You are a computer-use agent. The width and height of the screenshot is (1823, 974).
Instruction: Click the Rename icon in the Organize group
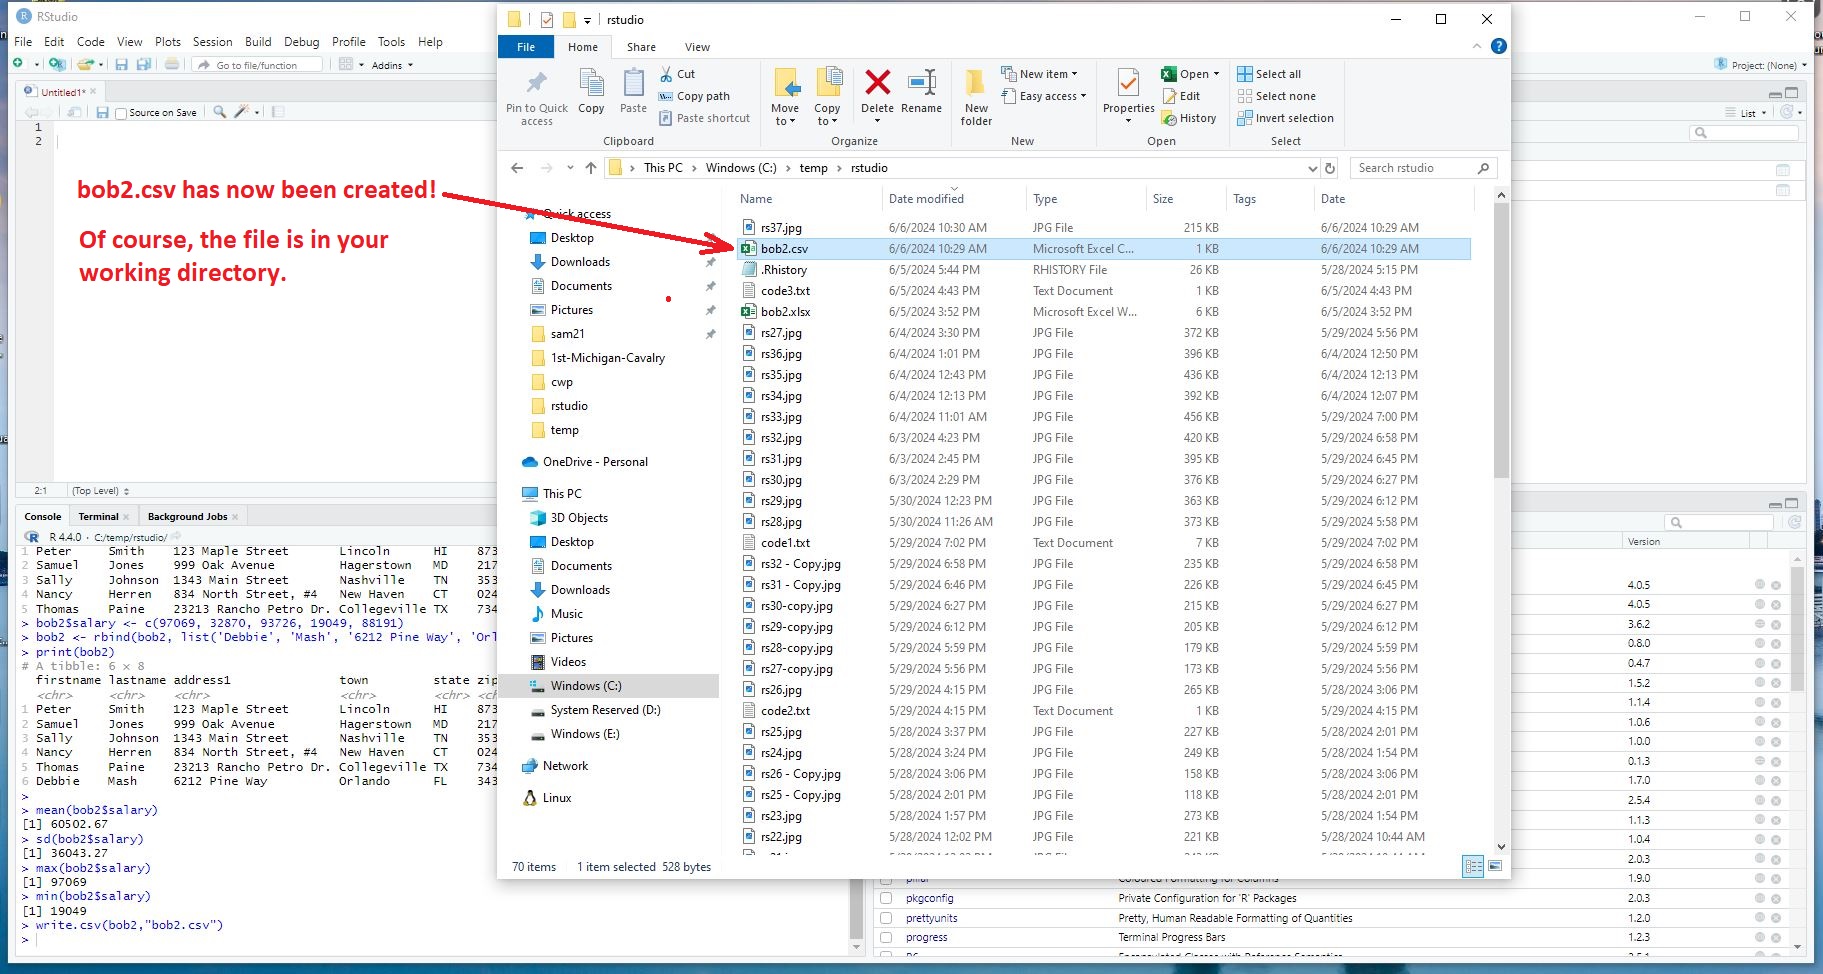click(921, 85)
